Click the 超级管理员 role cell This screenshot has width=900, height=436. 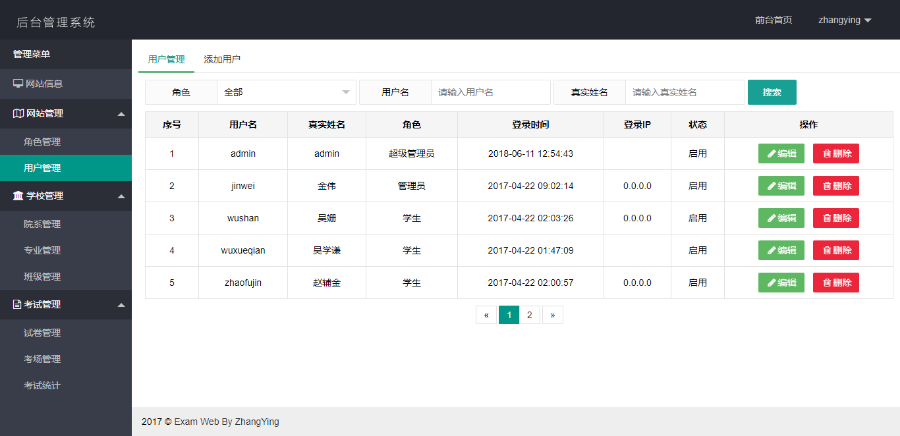pos(412,154)
